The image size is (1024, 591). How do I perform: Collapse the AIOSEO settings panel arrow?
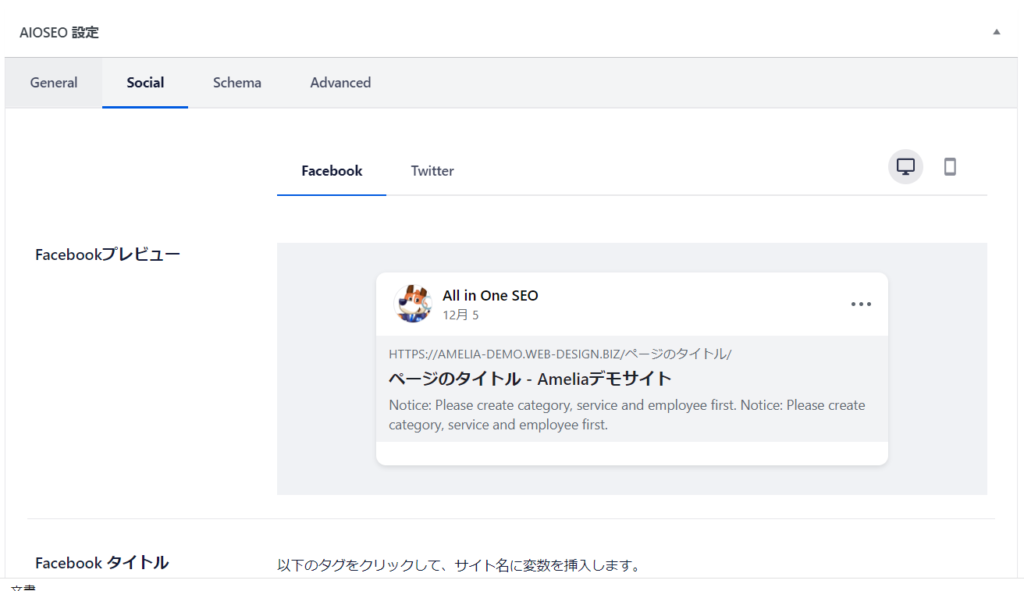pos(996,32)
